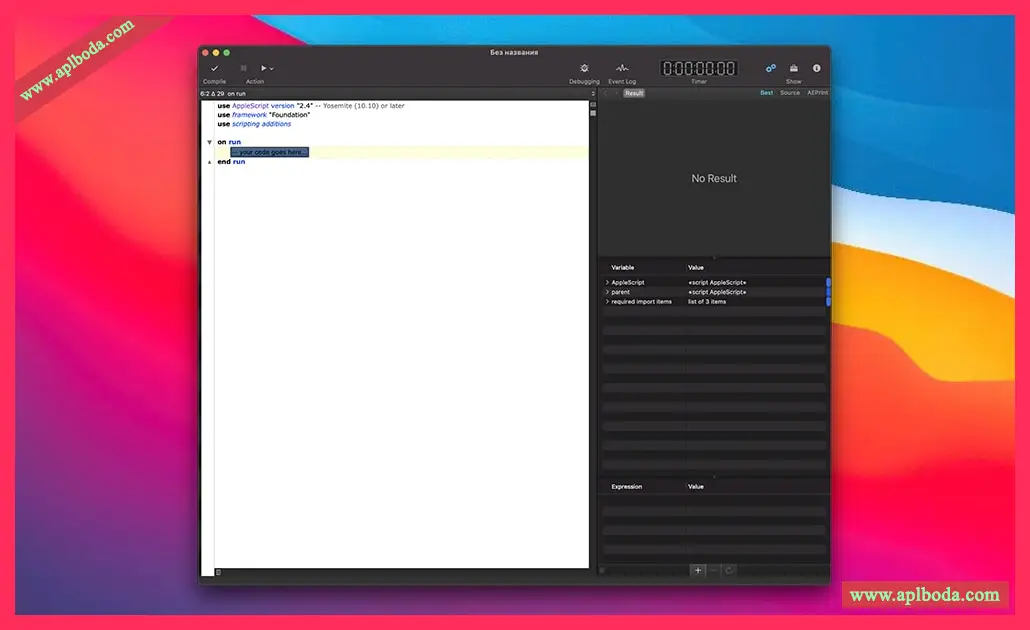Switch result view to Best
This screenshot has width=1030, height=630.
(767, 93)
